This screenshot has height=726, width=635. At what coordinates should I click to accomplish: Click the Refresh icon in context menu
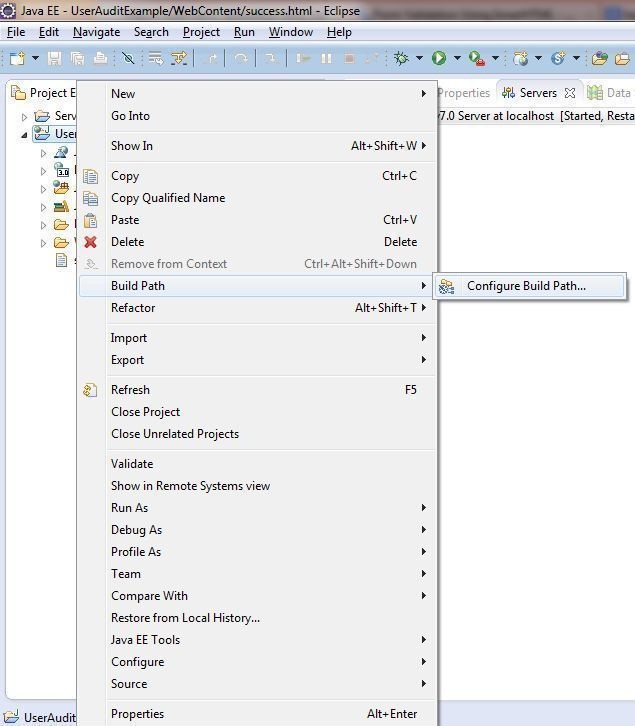click(90, 390)
